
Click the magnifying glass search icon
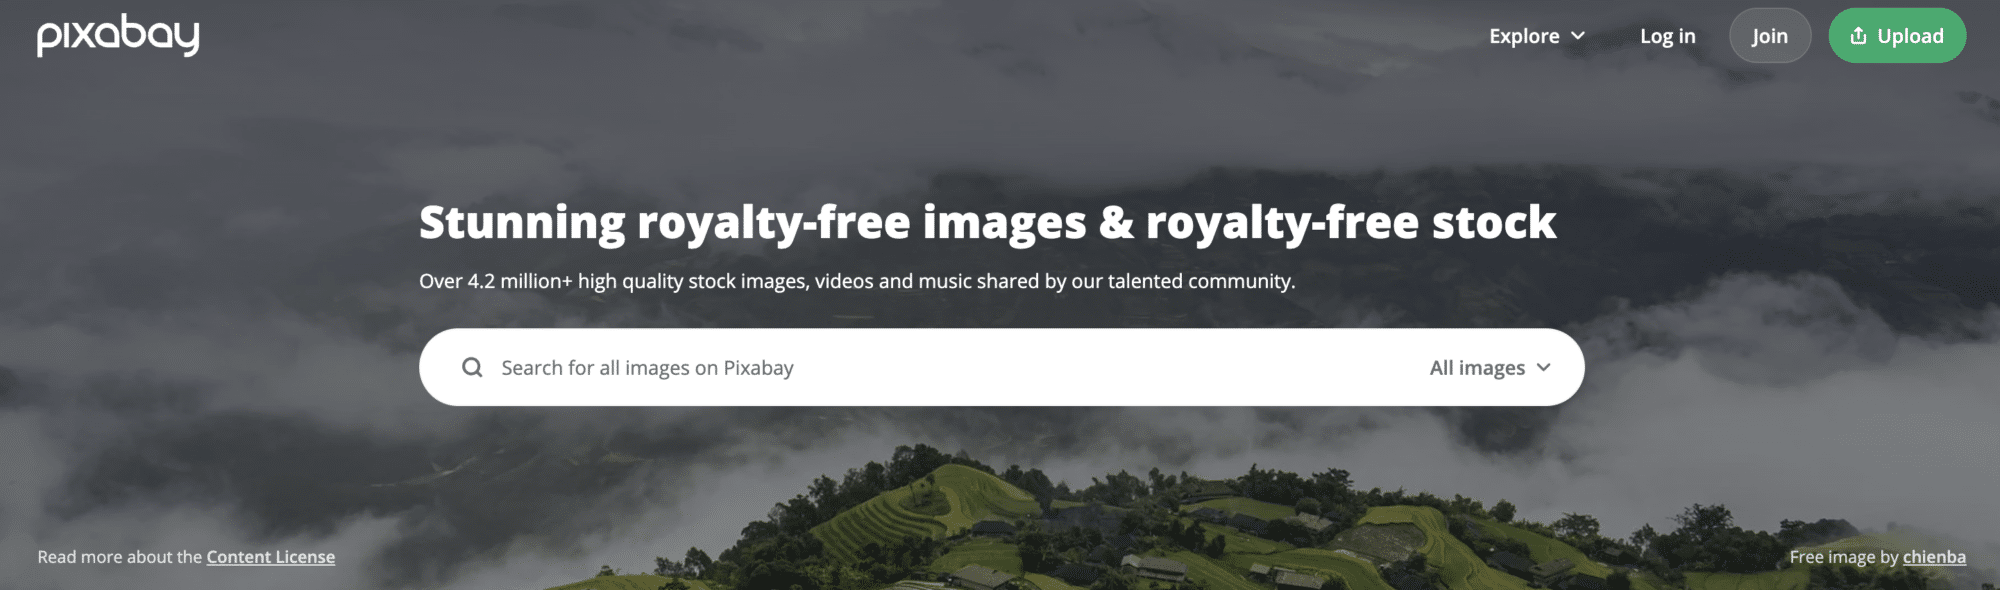point(472,367)
